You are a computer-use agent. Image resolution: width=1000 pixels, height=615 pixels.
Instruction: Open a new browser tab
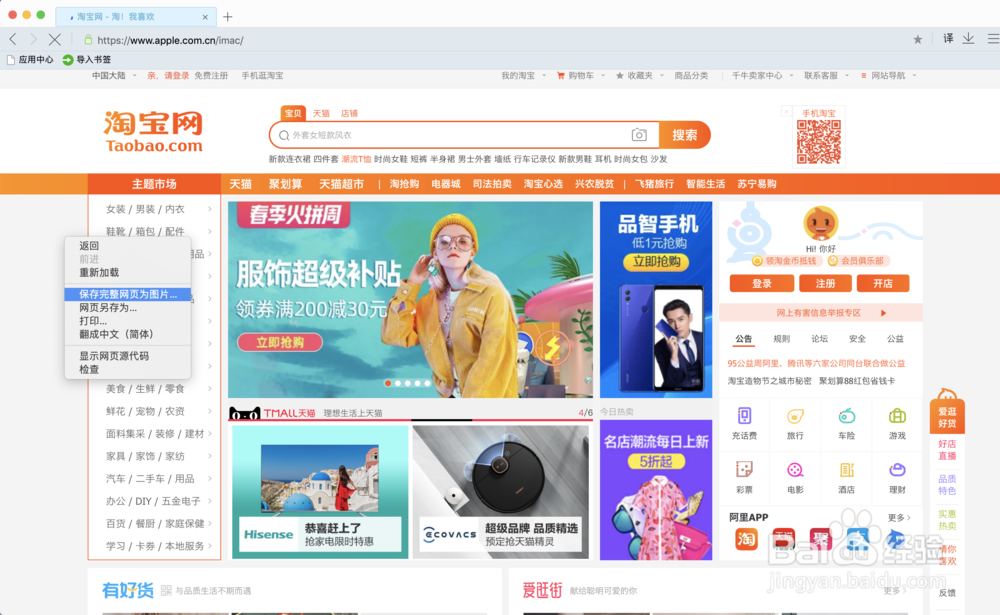(x=228, y=17)
